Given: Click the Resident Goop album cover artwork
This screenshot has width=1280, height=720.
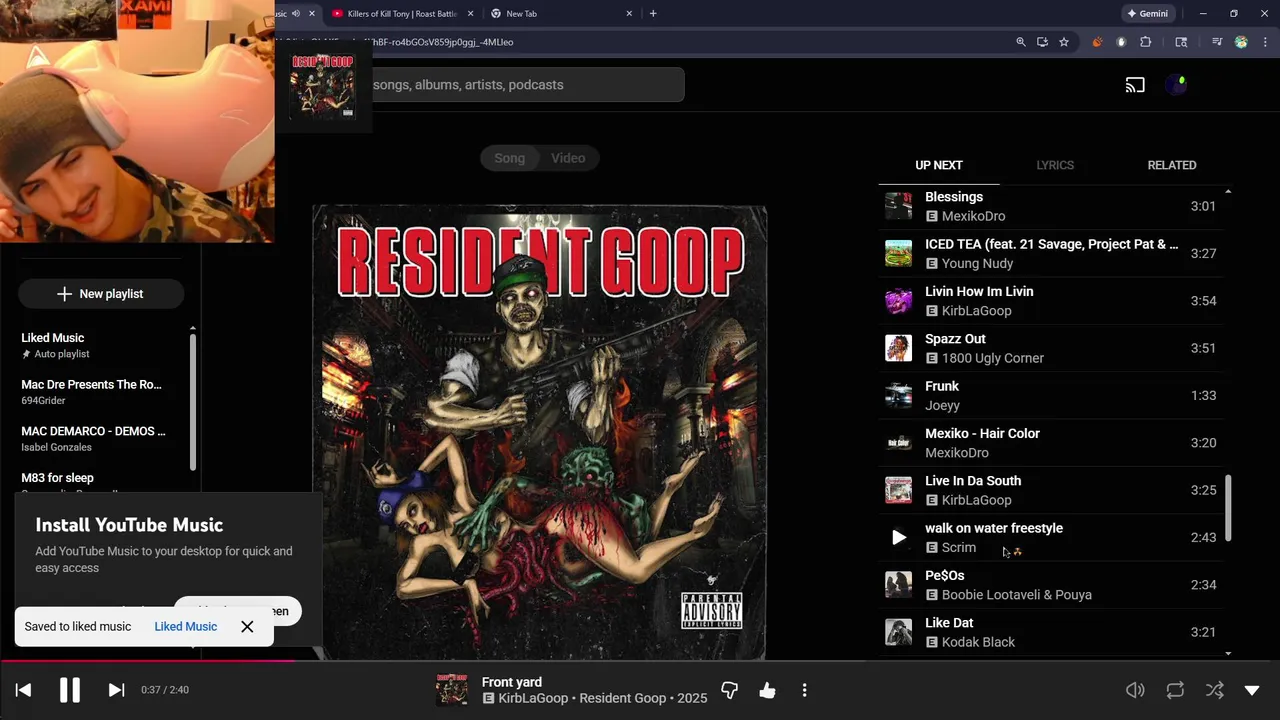Looking at the screenshot, I should [x=540, y=433].
